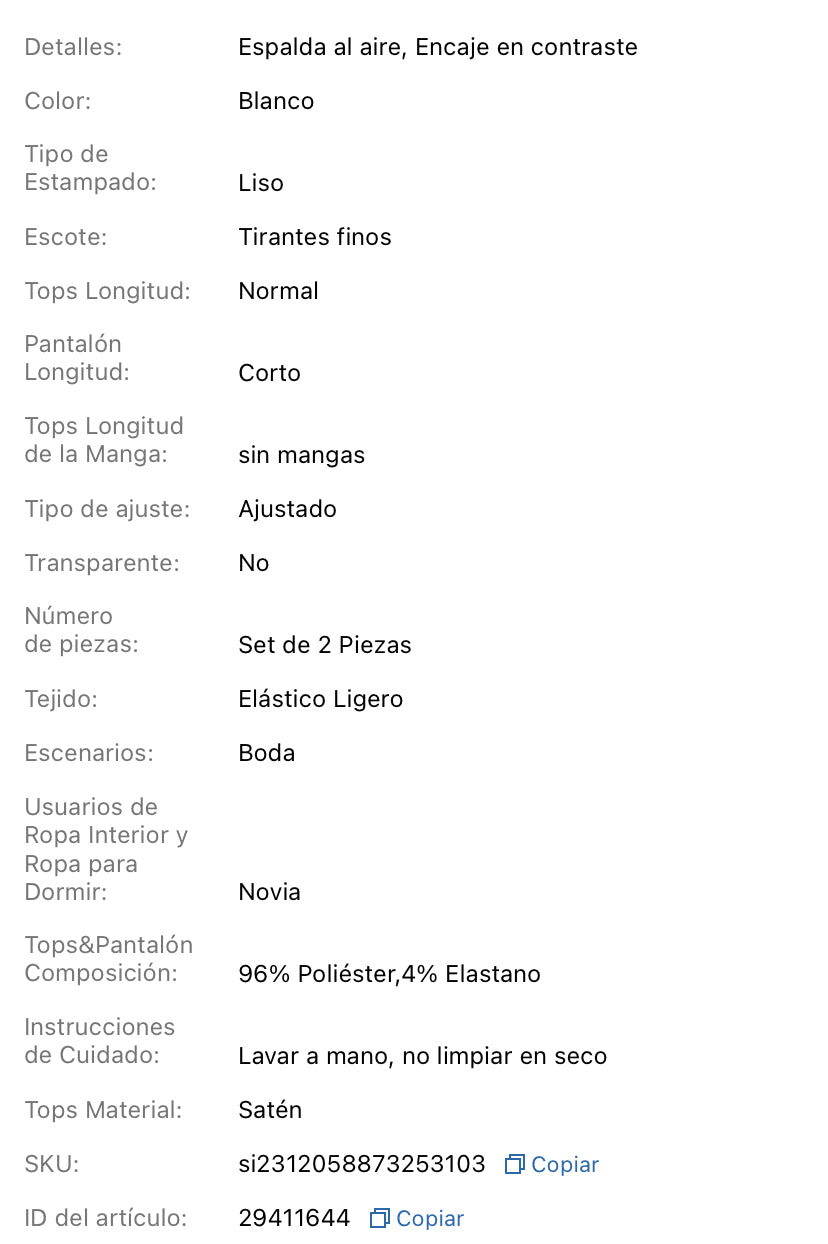Click the Ajustado fit type value
The width and height of the screenshot is (828, 1244).
(x=288, y=509)
